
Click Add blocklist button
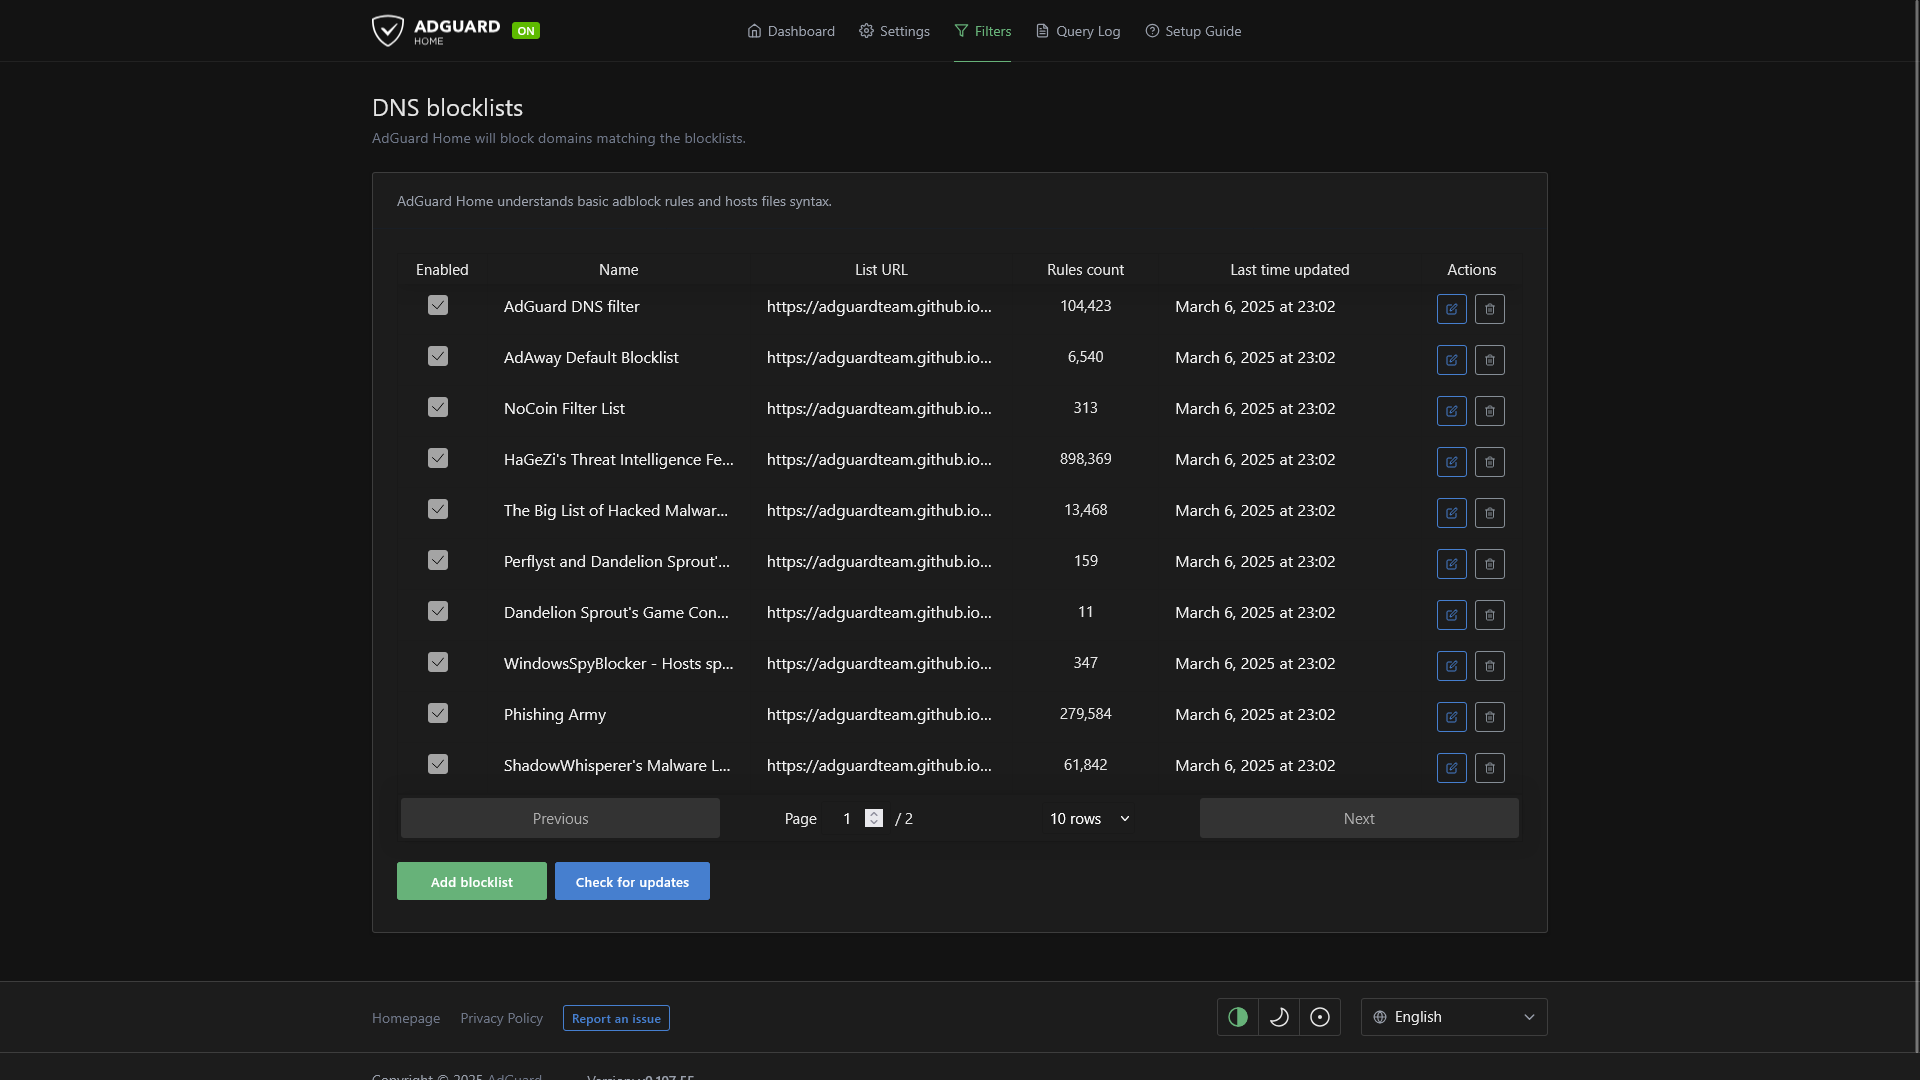pos(472,881)
